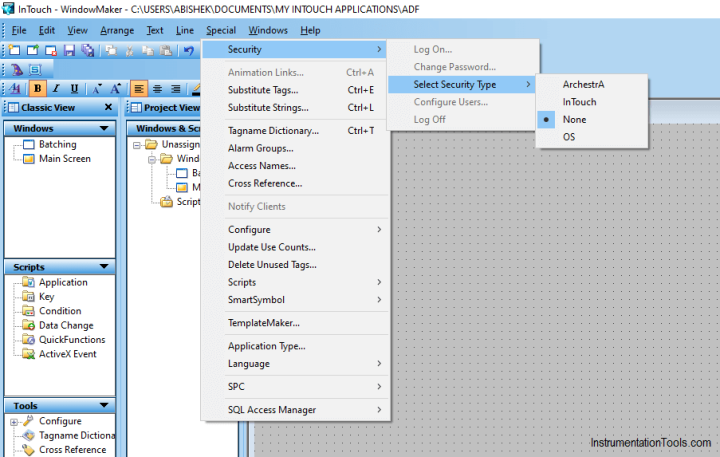This screenshot has width=720, height=457.
Task: Select the ActiveX Event script item
Action: pyautogui.click(x=68, y=354)
